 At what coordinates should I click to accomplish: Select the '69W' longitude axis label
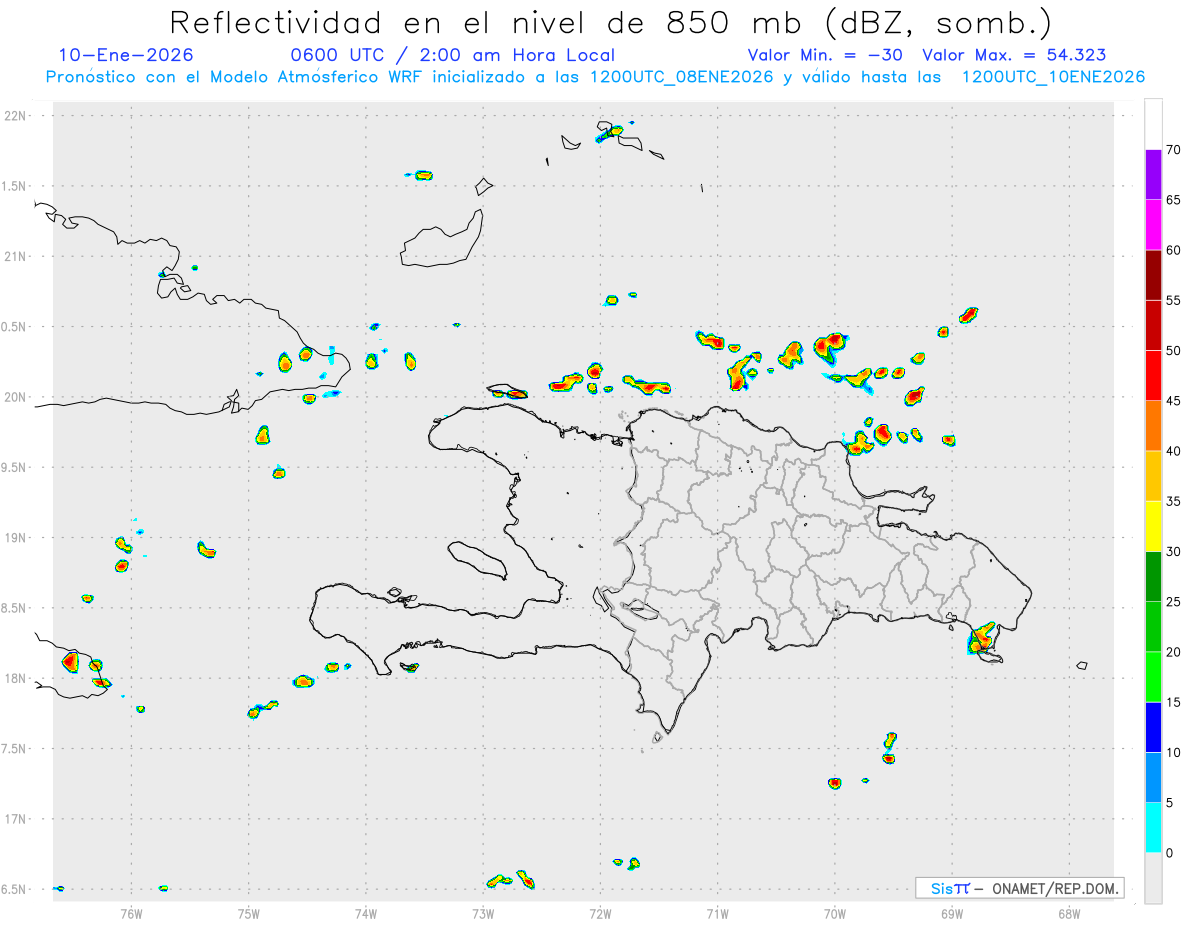click(952, 914)
